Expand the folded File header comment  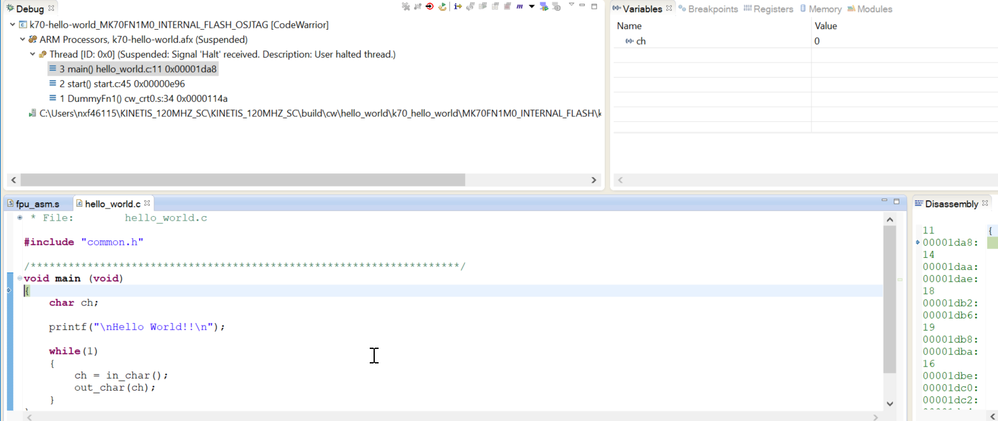[20, 218]
